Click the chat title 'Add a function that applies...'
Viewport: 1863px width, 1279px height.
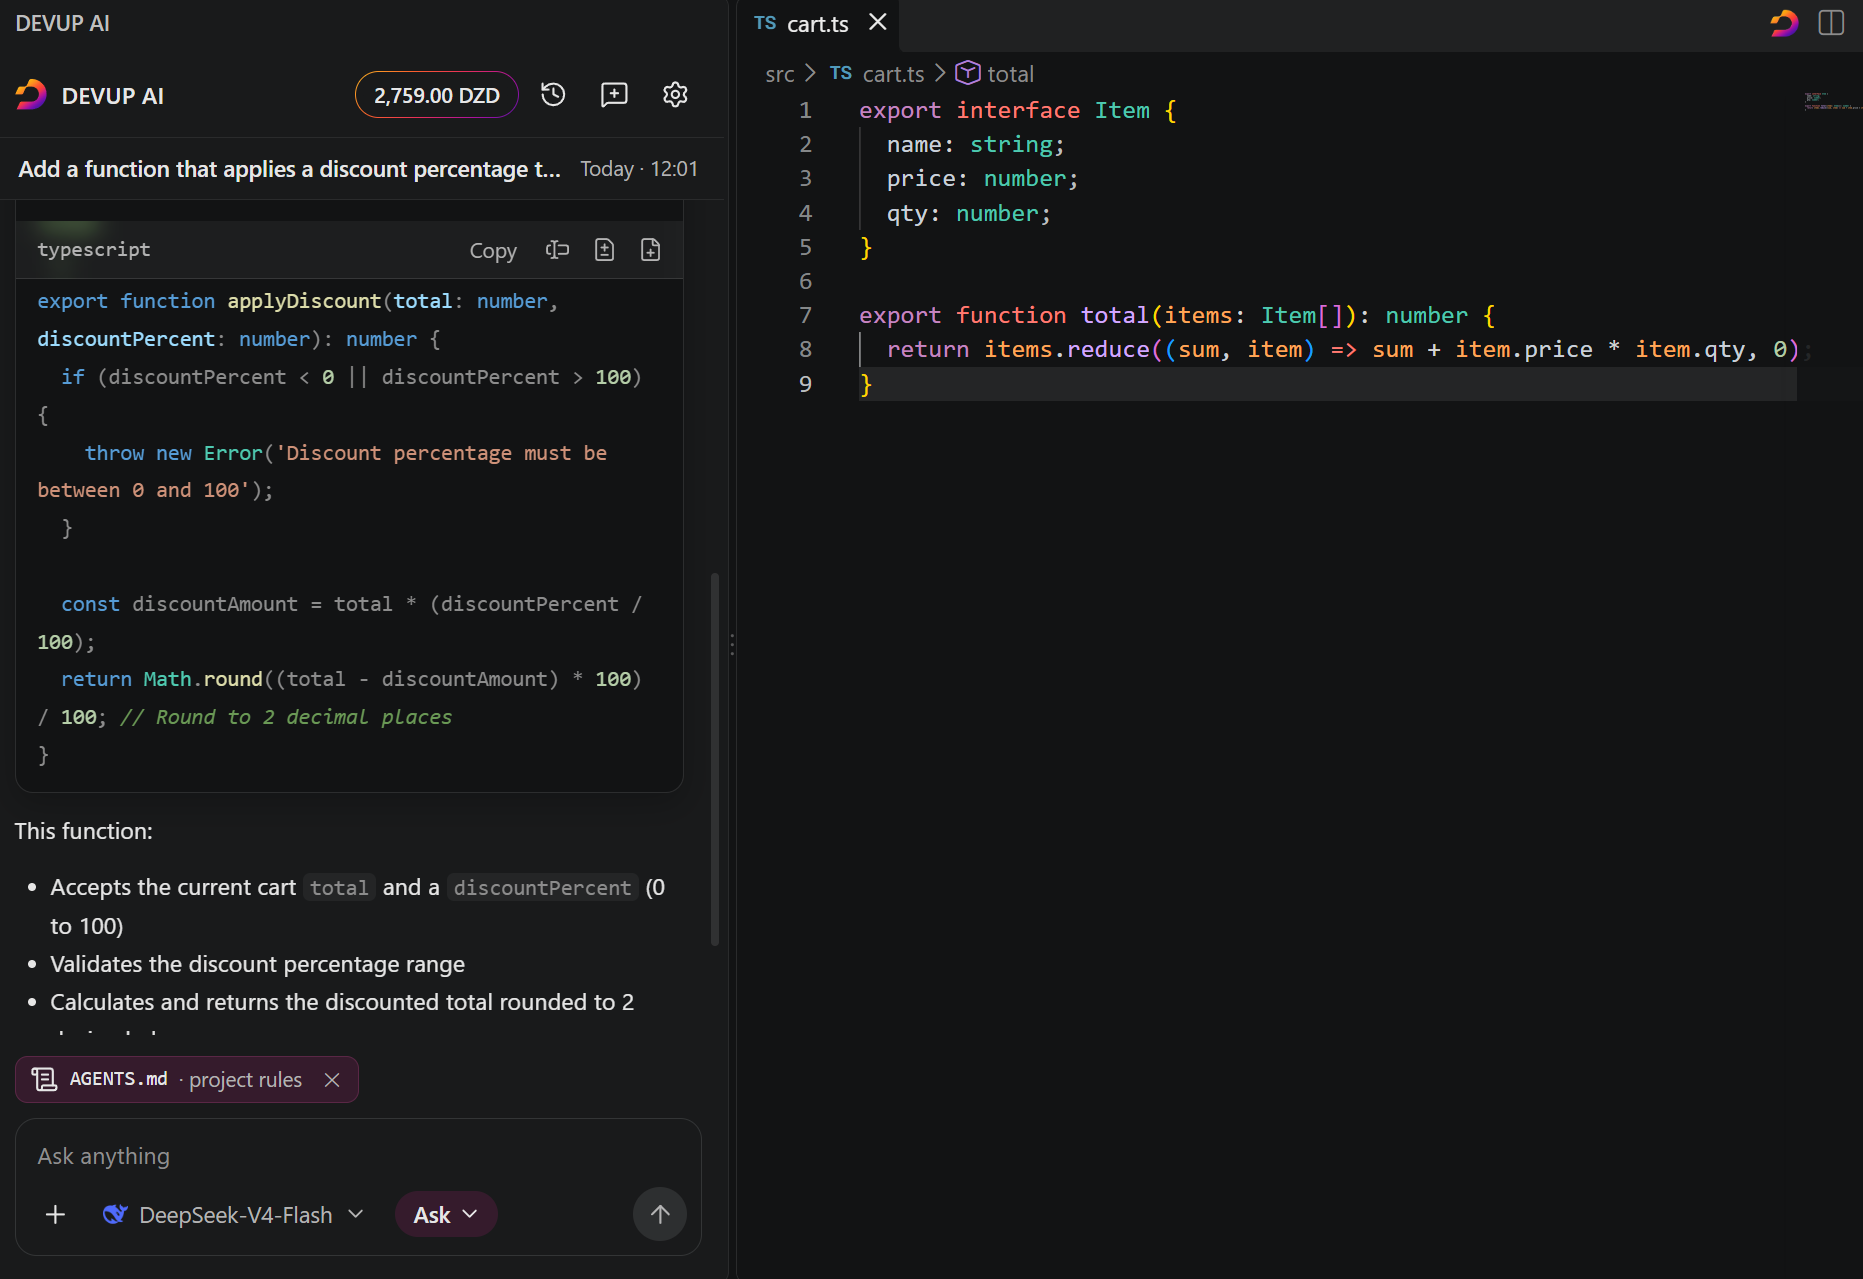coord(290,169)
